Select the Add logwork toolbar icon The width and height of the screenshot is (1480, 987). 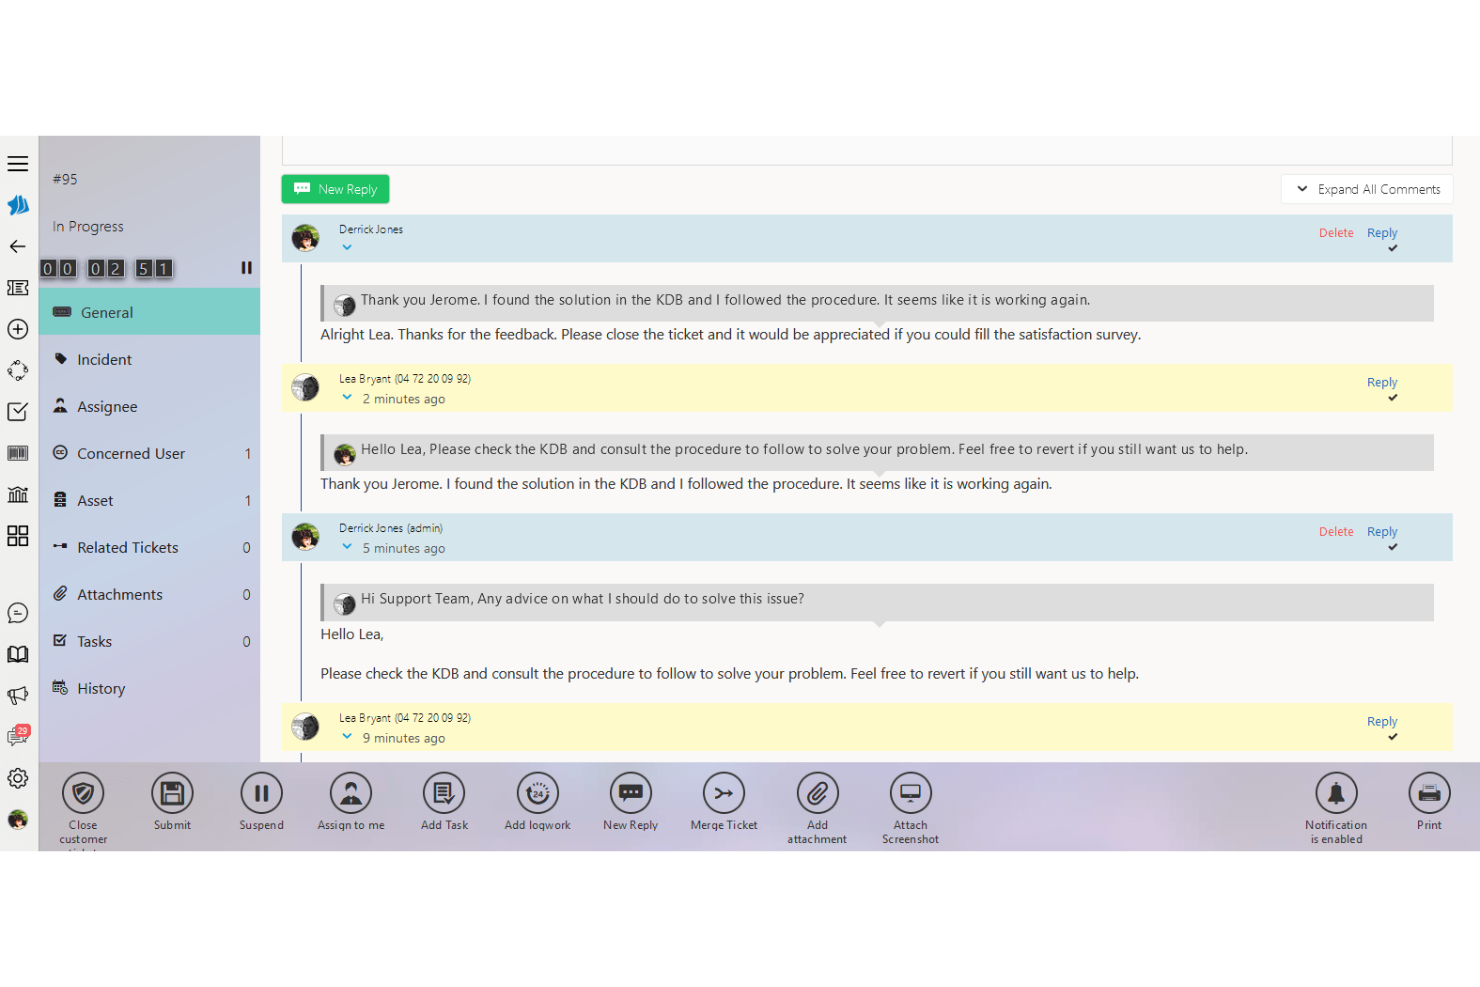537,793
